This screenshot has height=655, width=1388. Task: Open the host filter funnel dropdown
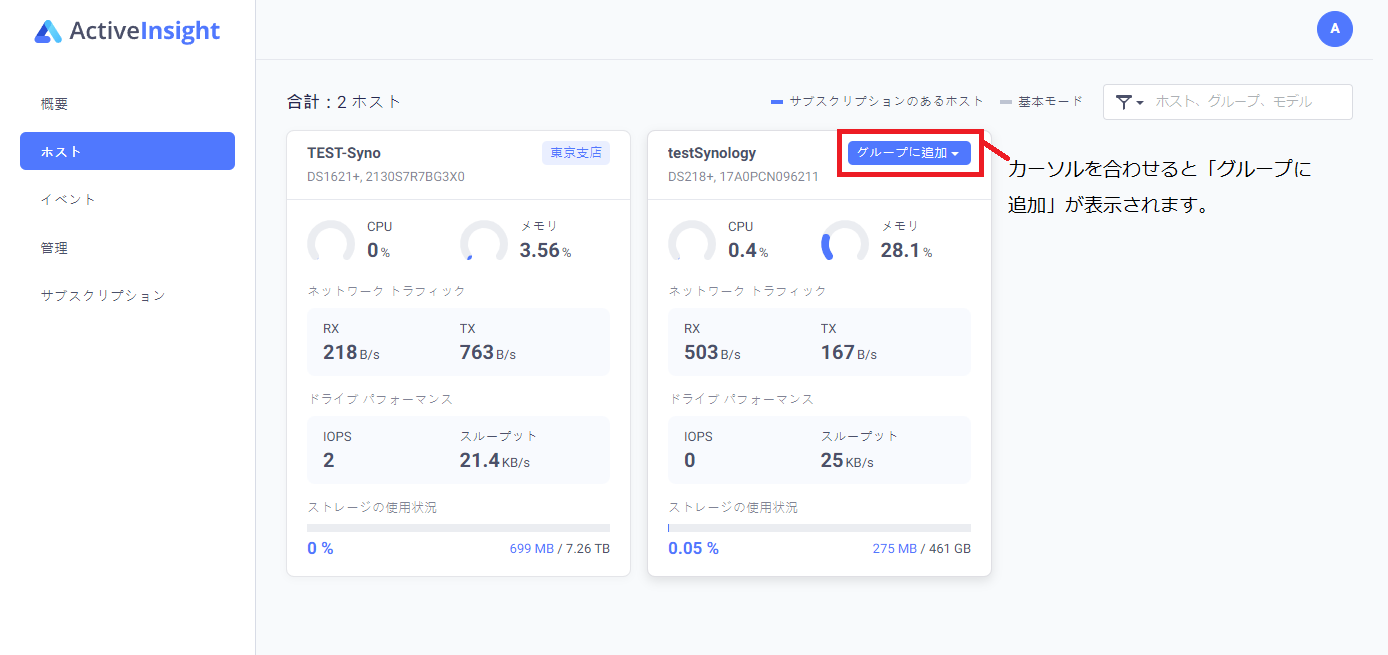tap(1129, 102)
